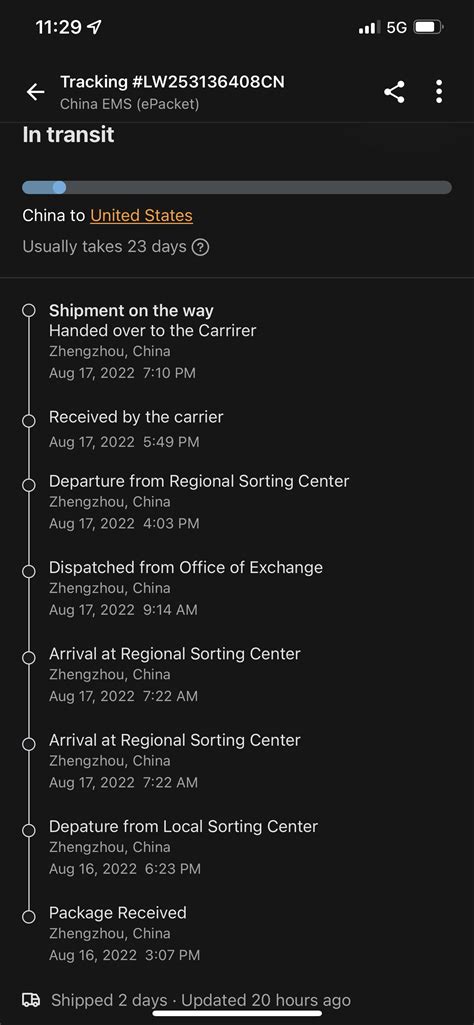Tap the Received by the carrier event

[136, 429]
